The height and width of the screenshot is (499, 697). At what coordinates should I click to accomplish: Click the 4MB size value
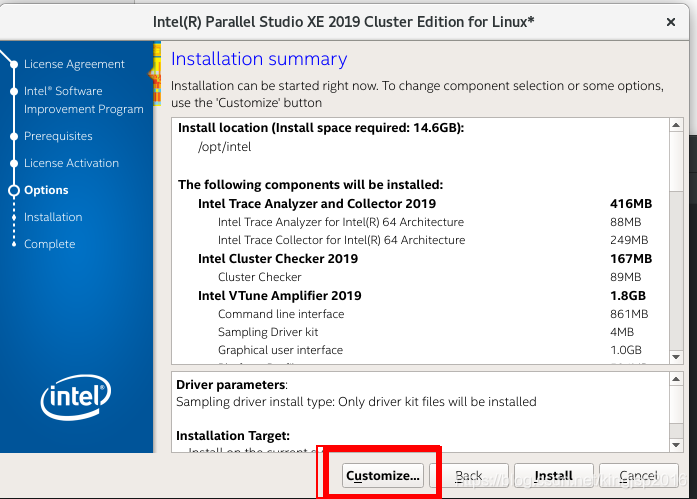click(x=622, y=332)
